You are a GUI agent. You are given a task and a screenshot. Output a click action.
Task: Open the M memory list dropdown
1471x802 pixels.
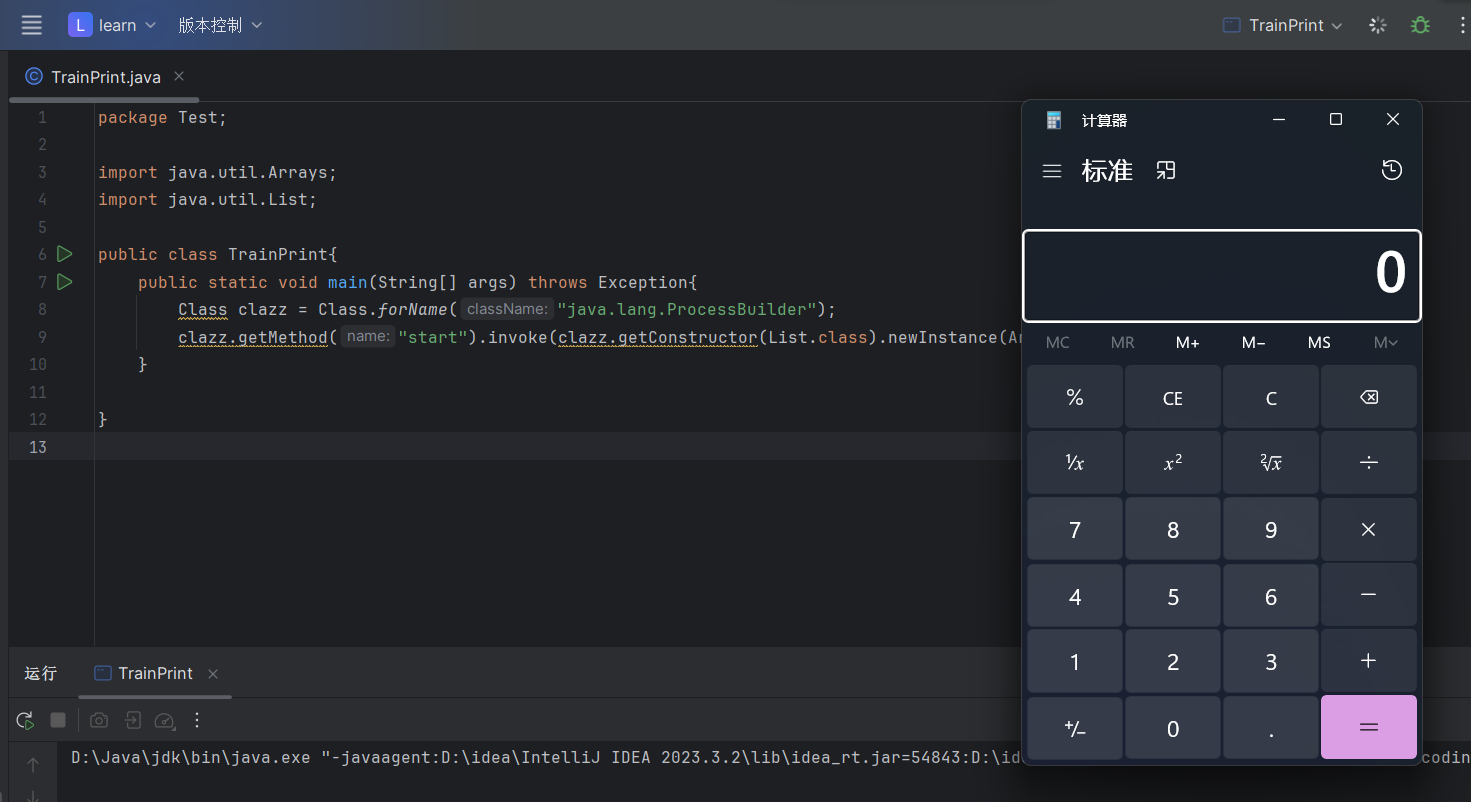(x=1386, y=343)
